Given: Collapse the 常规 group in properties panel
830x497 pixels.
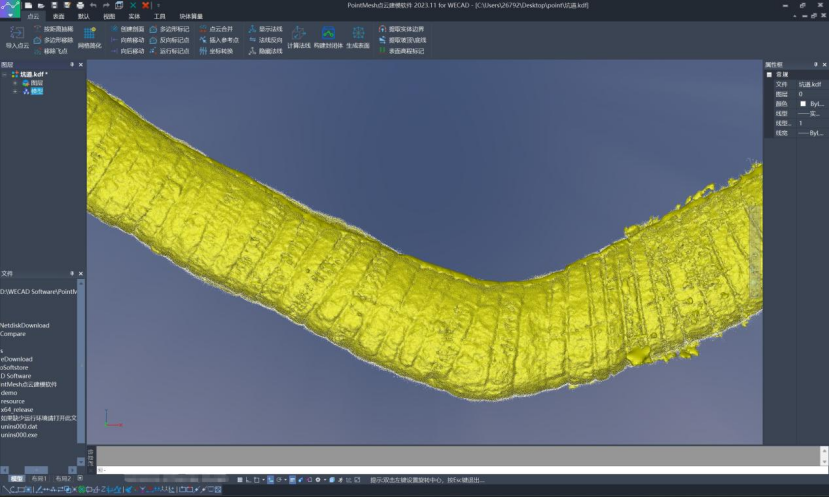Looking at the screenshot, I should coord(769,75).
